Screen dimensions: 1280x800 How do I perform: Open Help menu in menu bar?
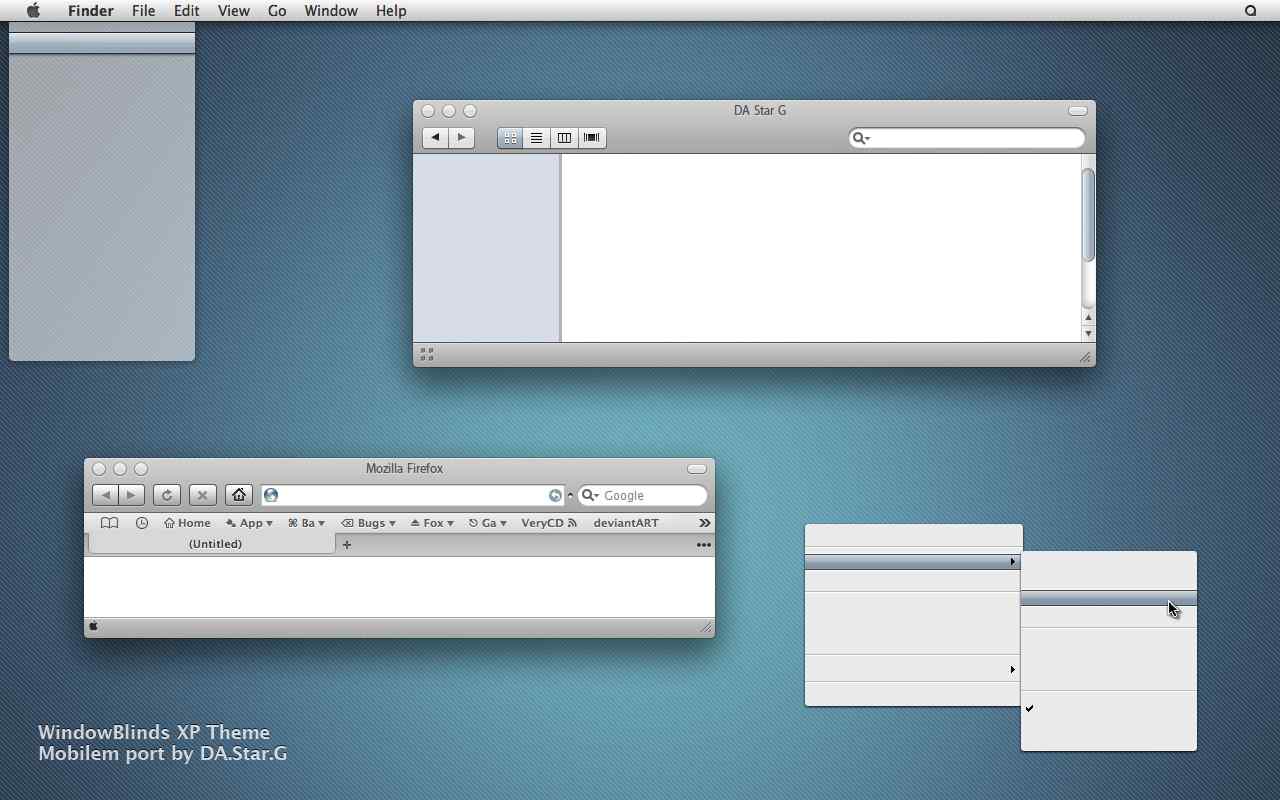tap(391, 11)
